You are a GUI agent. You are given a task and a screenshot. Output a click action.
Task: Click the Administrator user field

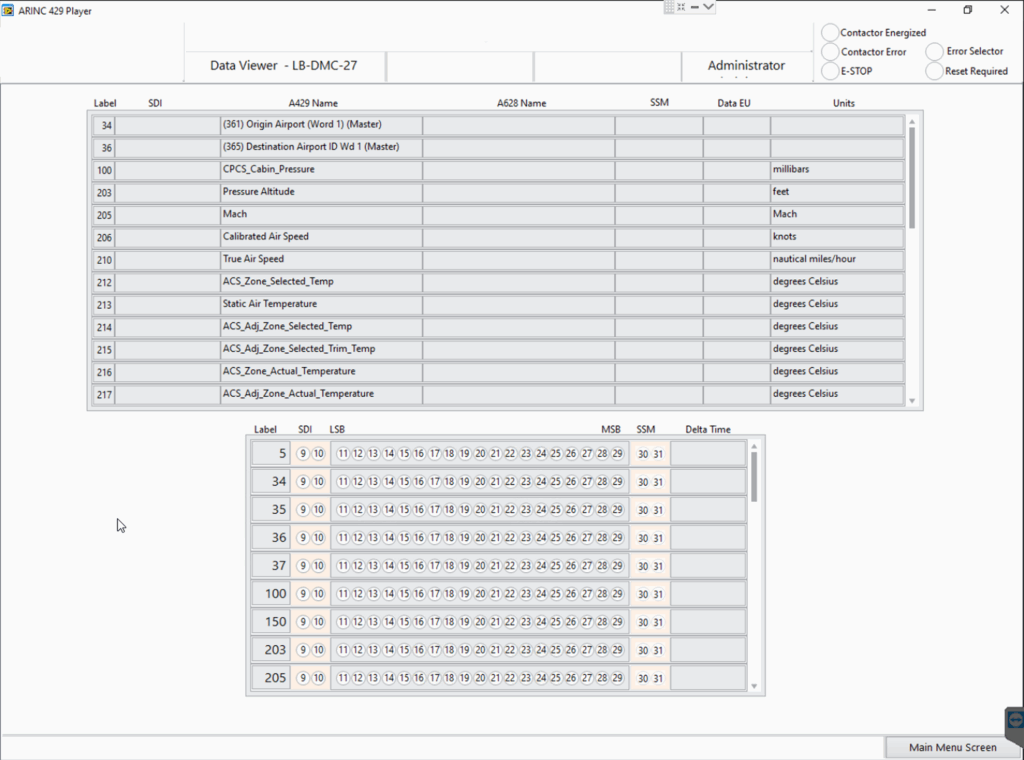tap(746, 65)
